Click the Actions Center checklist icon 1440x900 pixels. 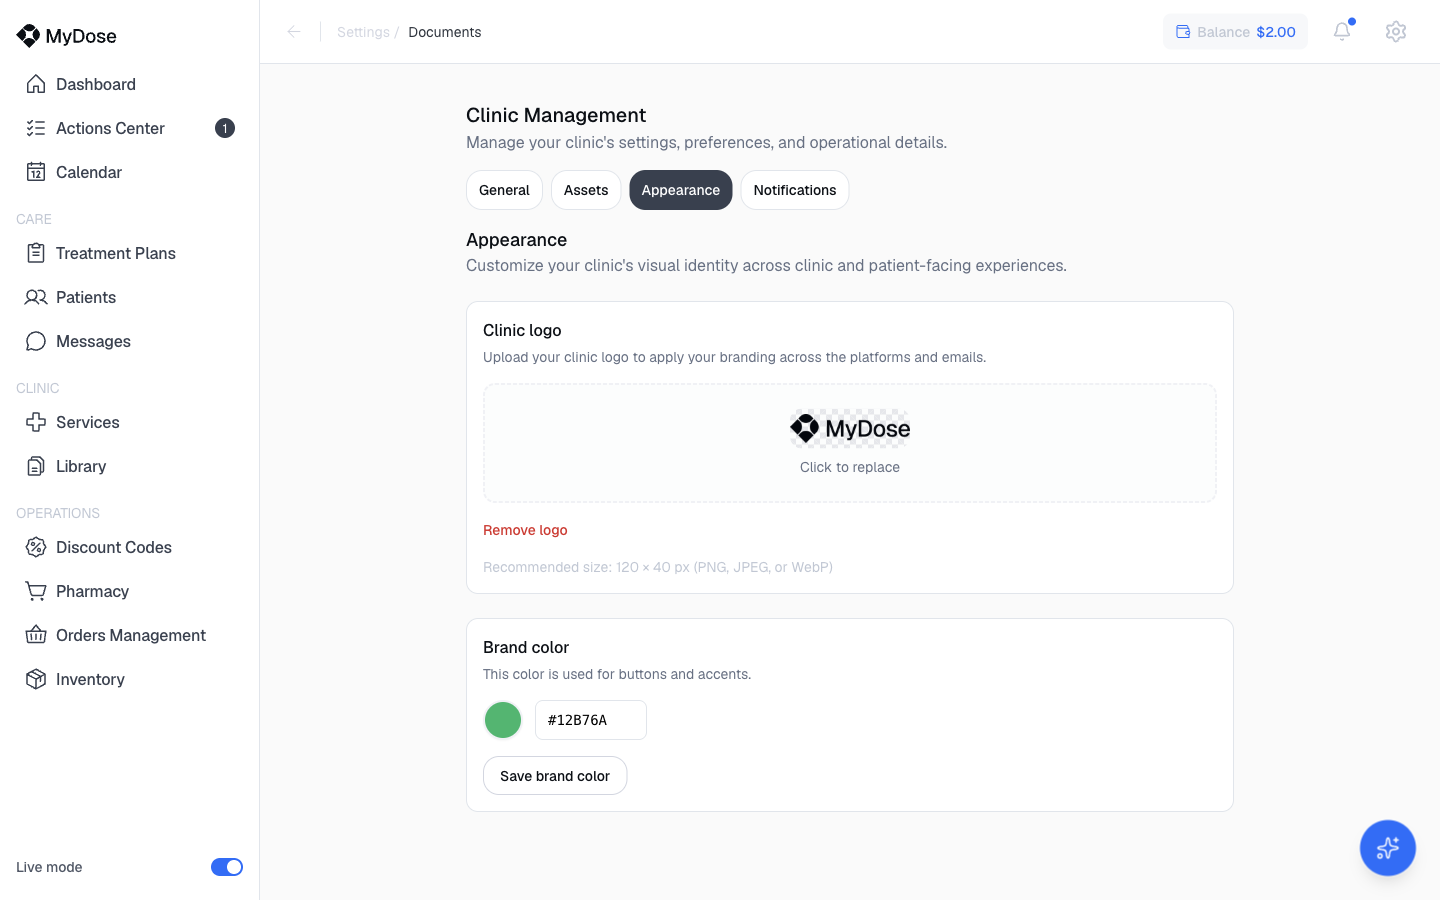pos(36,128)
